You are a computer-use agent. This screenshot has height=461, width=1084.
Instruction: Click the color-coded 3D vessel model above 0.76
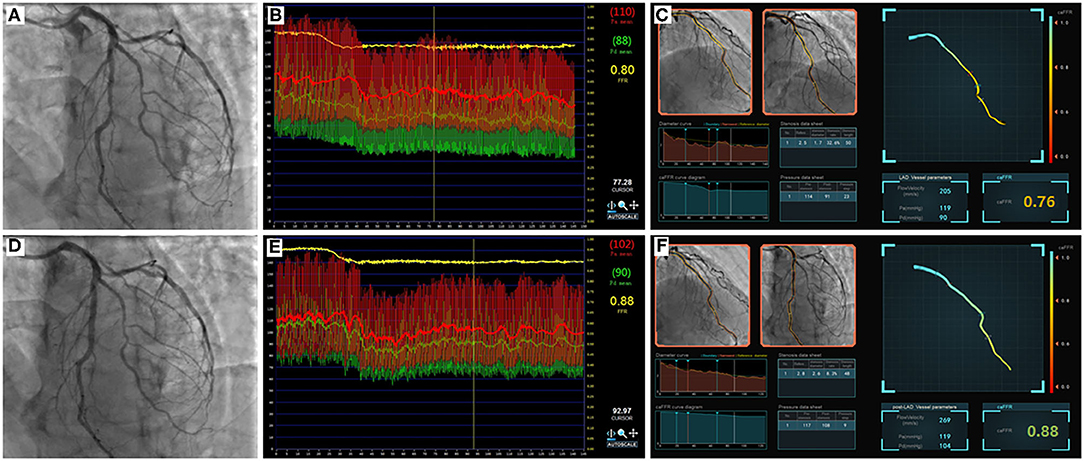coord(957,79)
